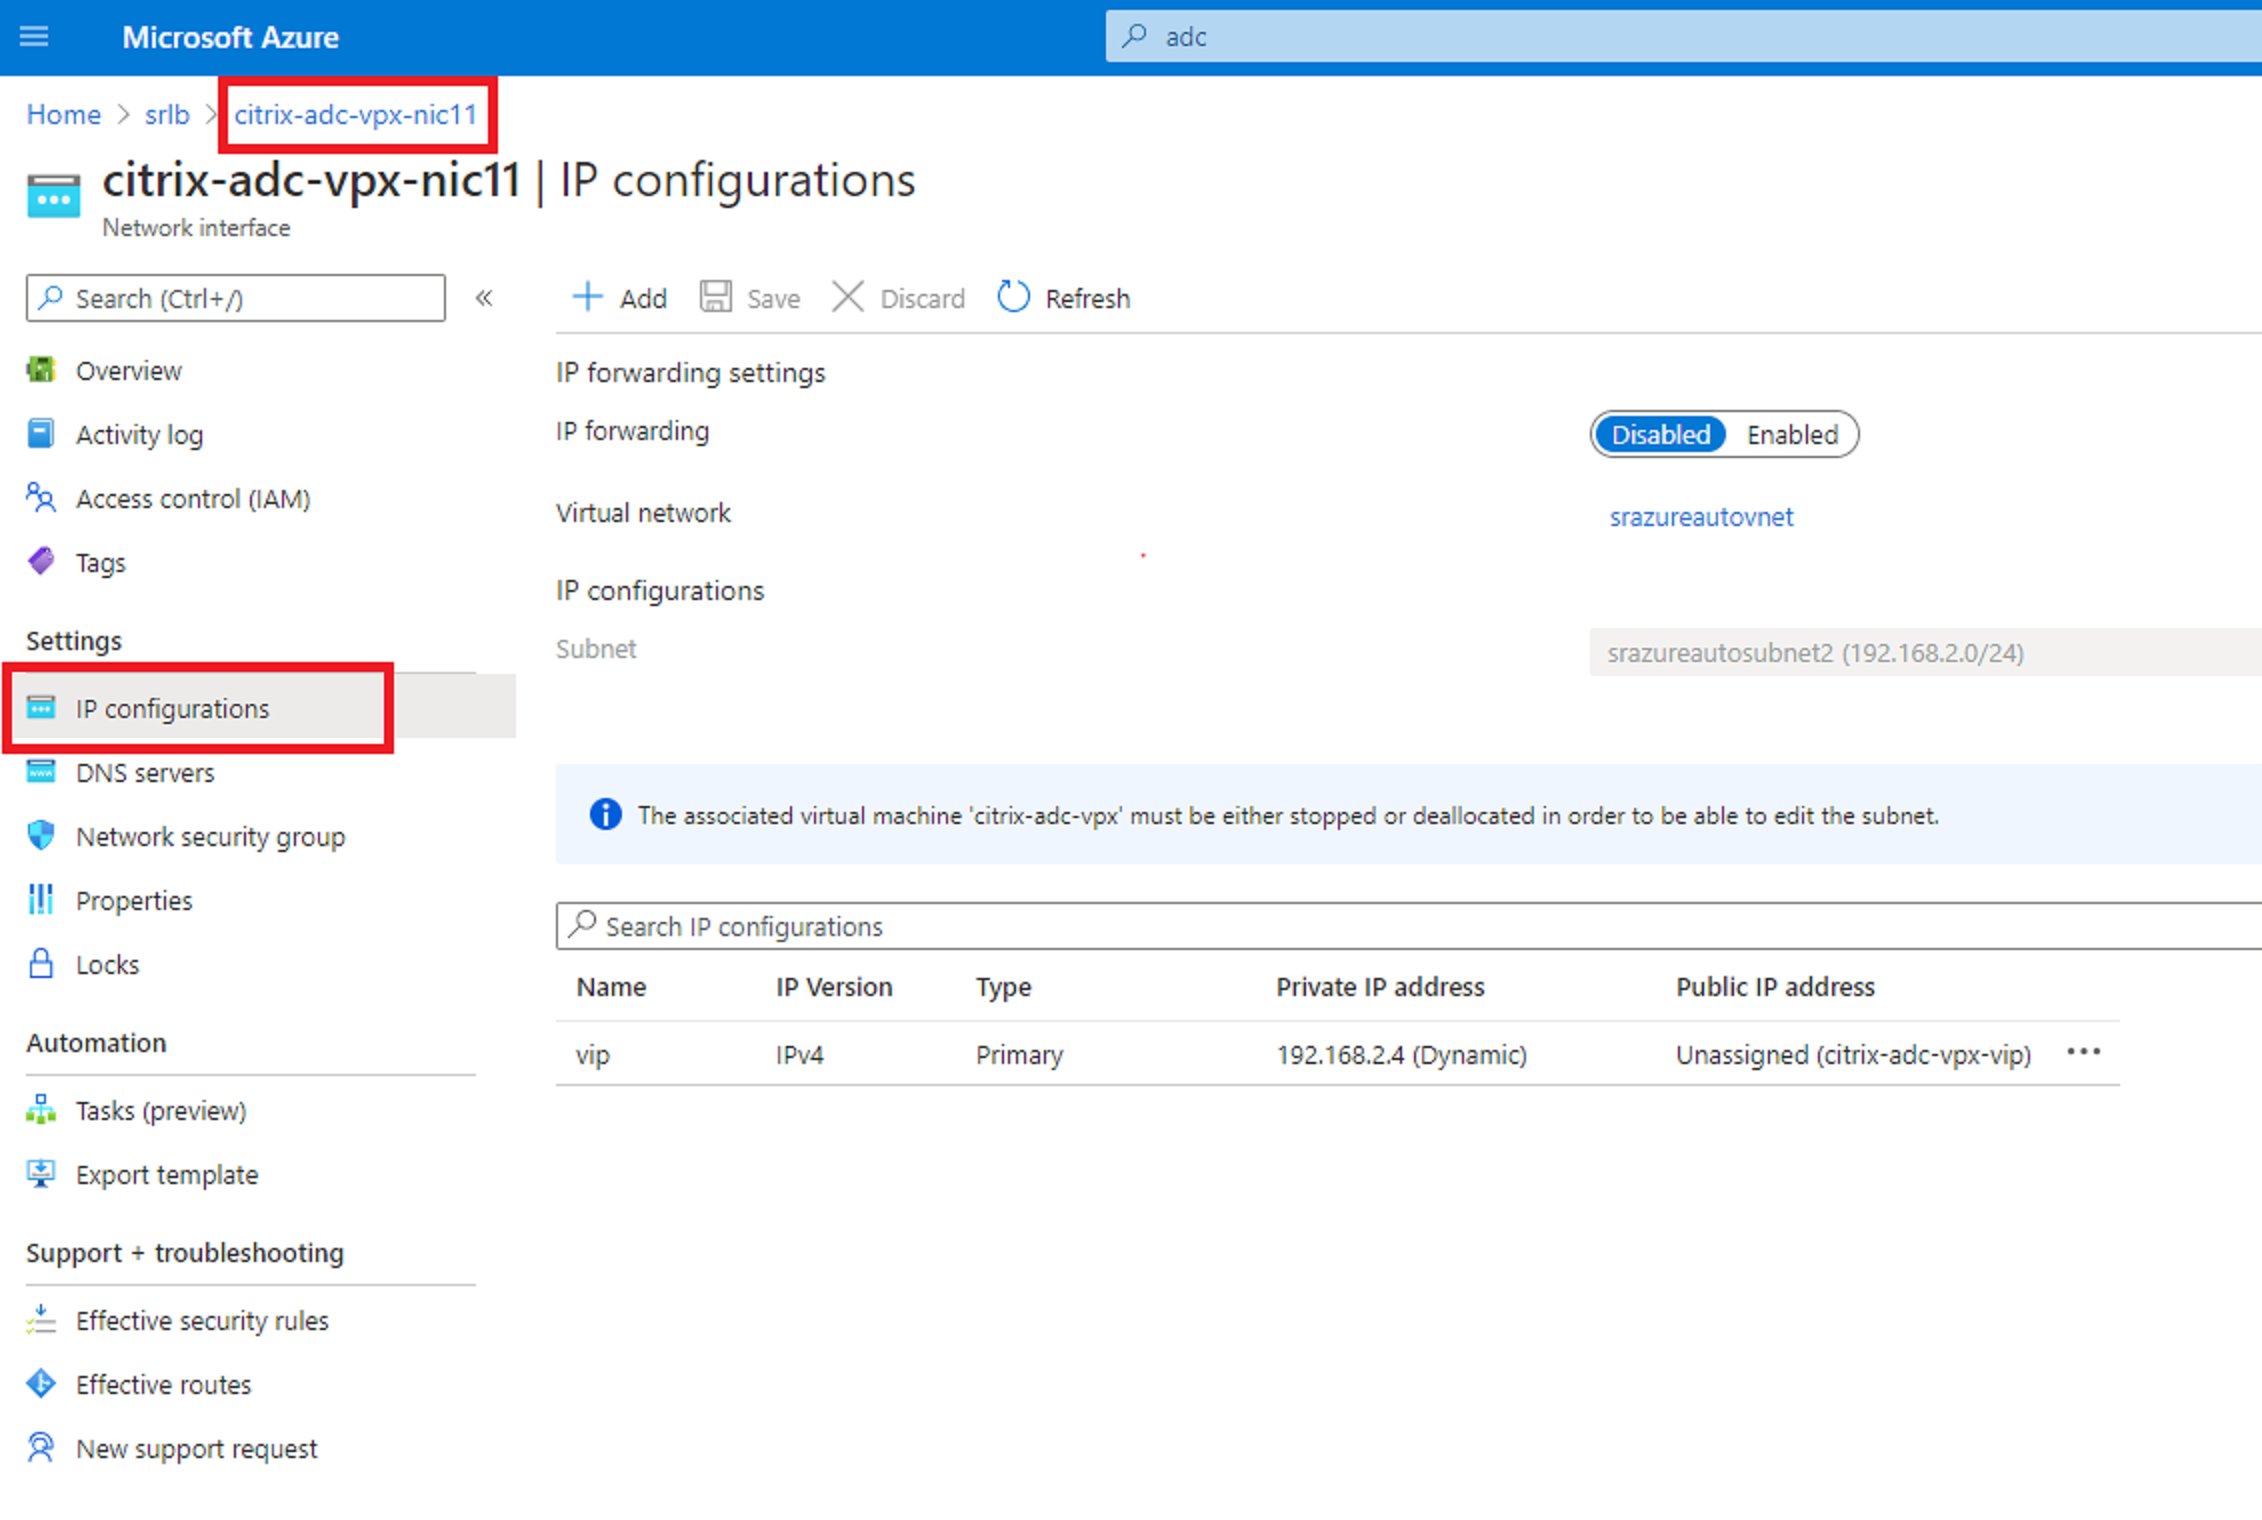Screen dimensions: 2262x1520
Task: Select IP configurations menu item
Action: pos(175,707)
